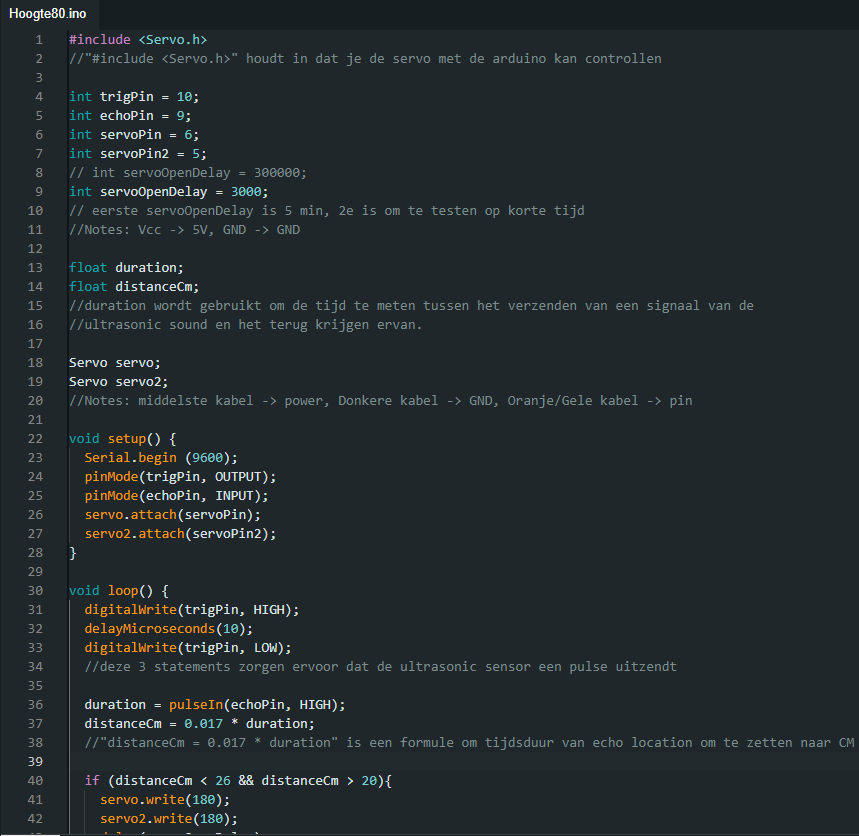Click the if condition checking distanceCm

tap(230, 780)
